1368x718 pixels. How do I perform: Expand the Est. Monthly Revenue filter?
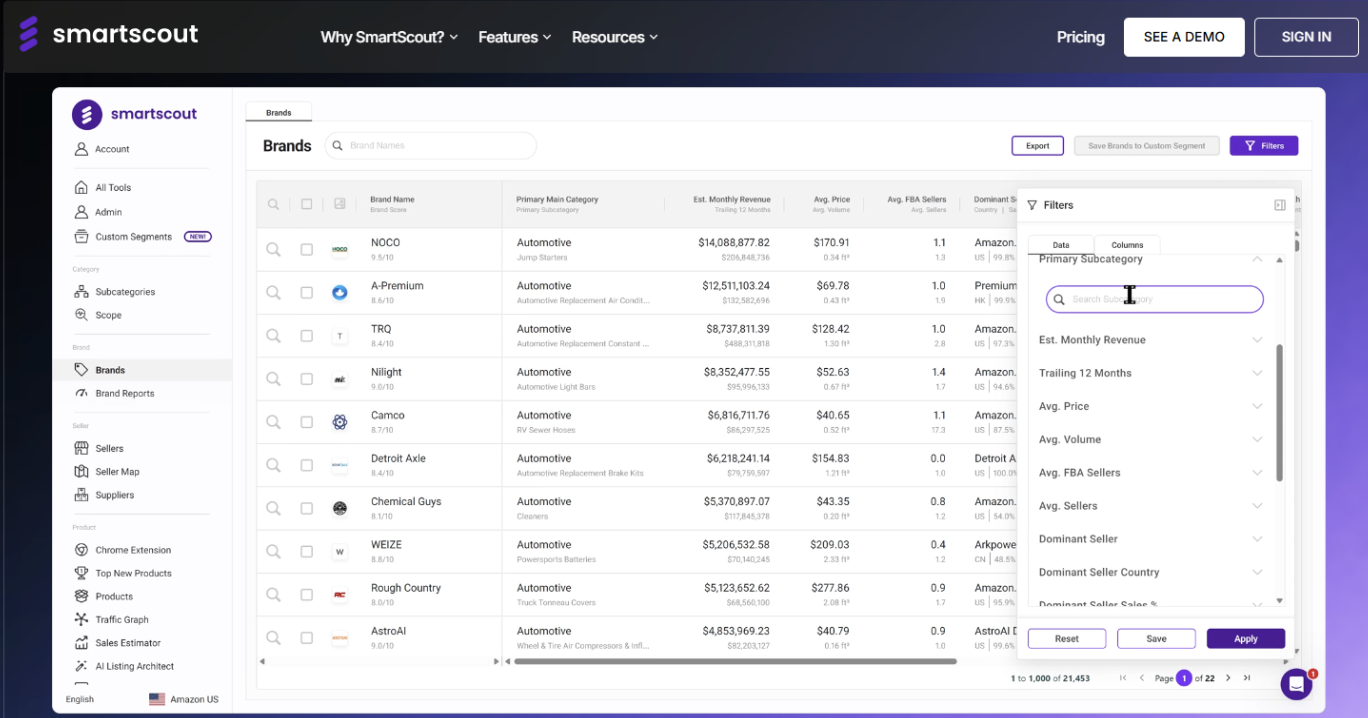click(1257, 340)
